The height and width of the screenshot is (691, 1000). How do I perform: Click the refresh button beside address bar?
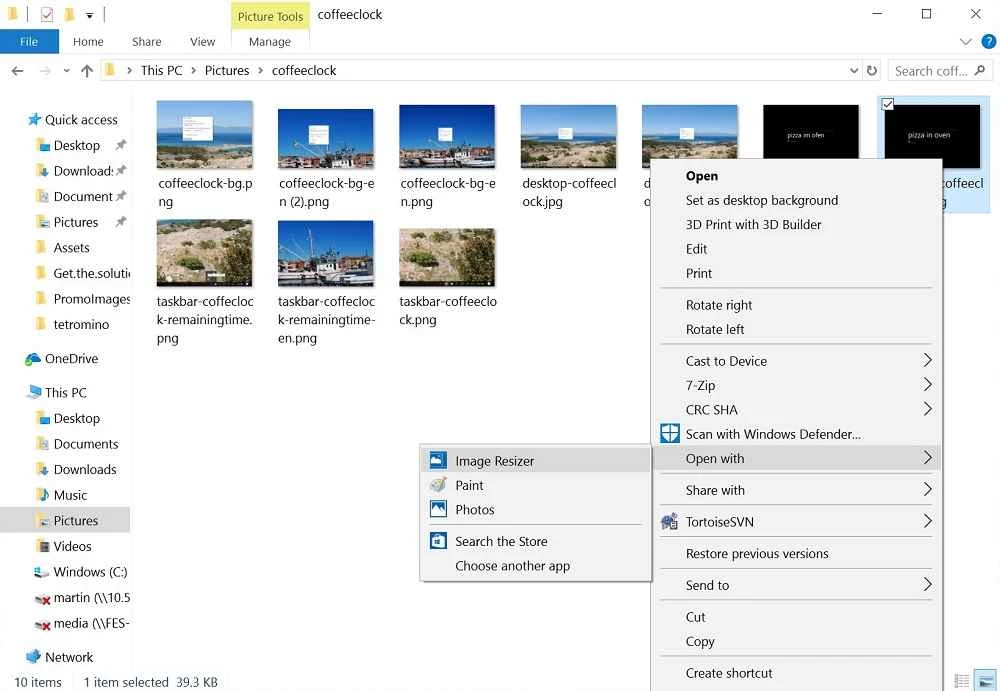[x=872, y=71]
